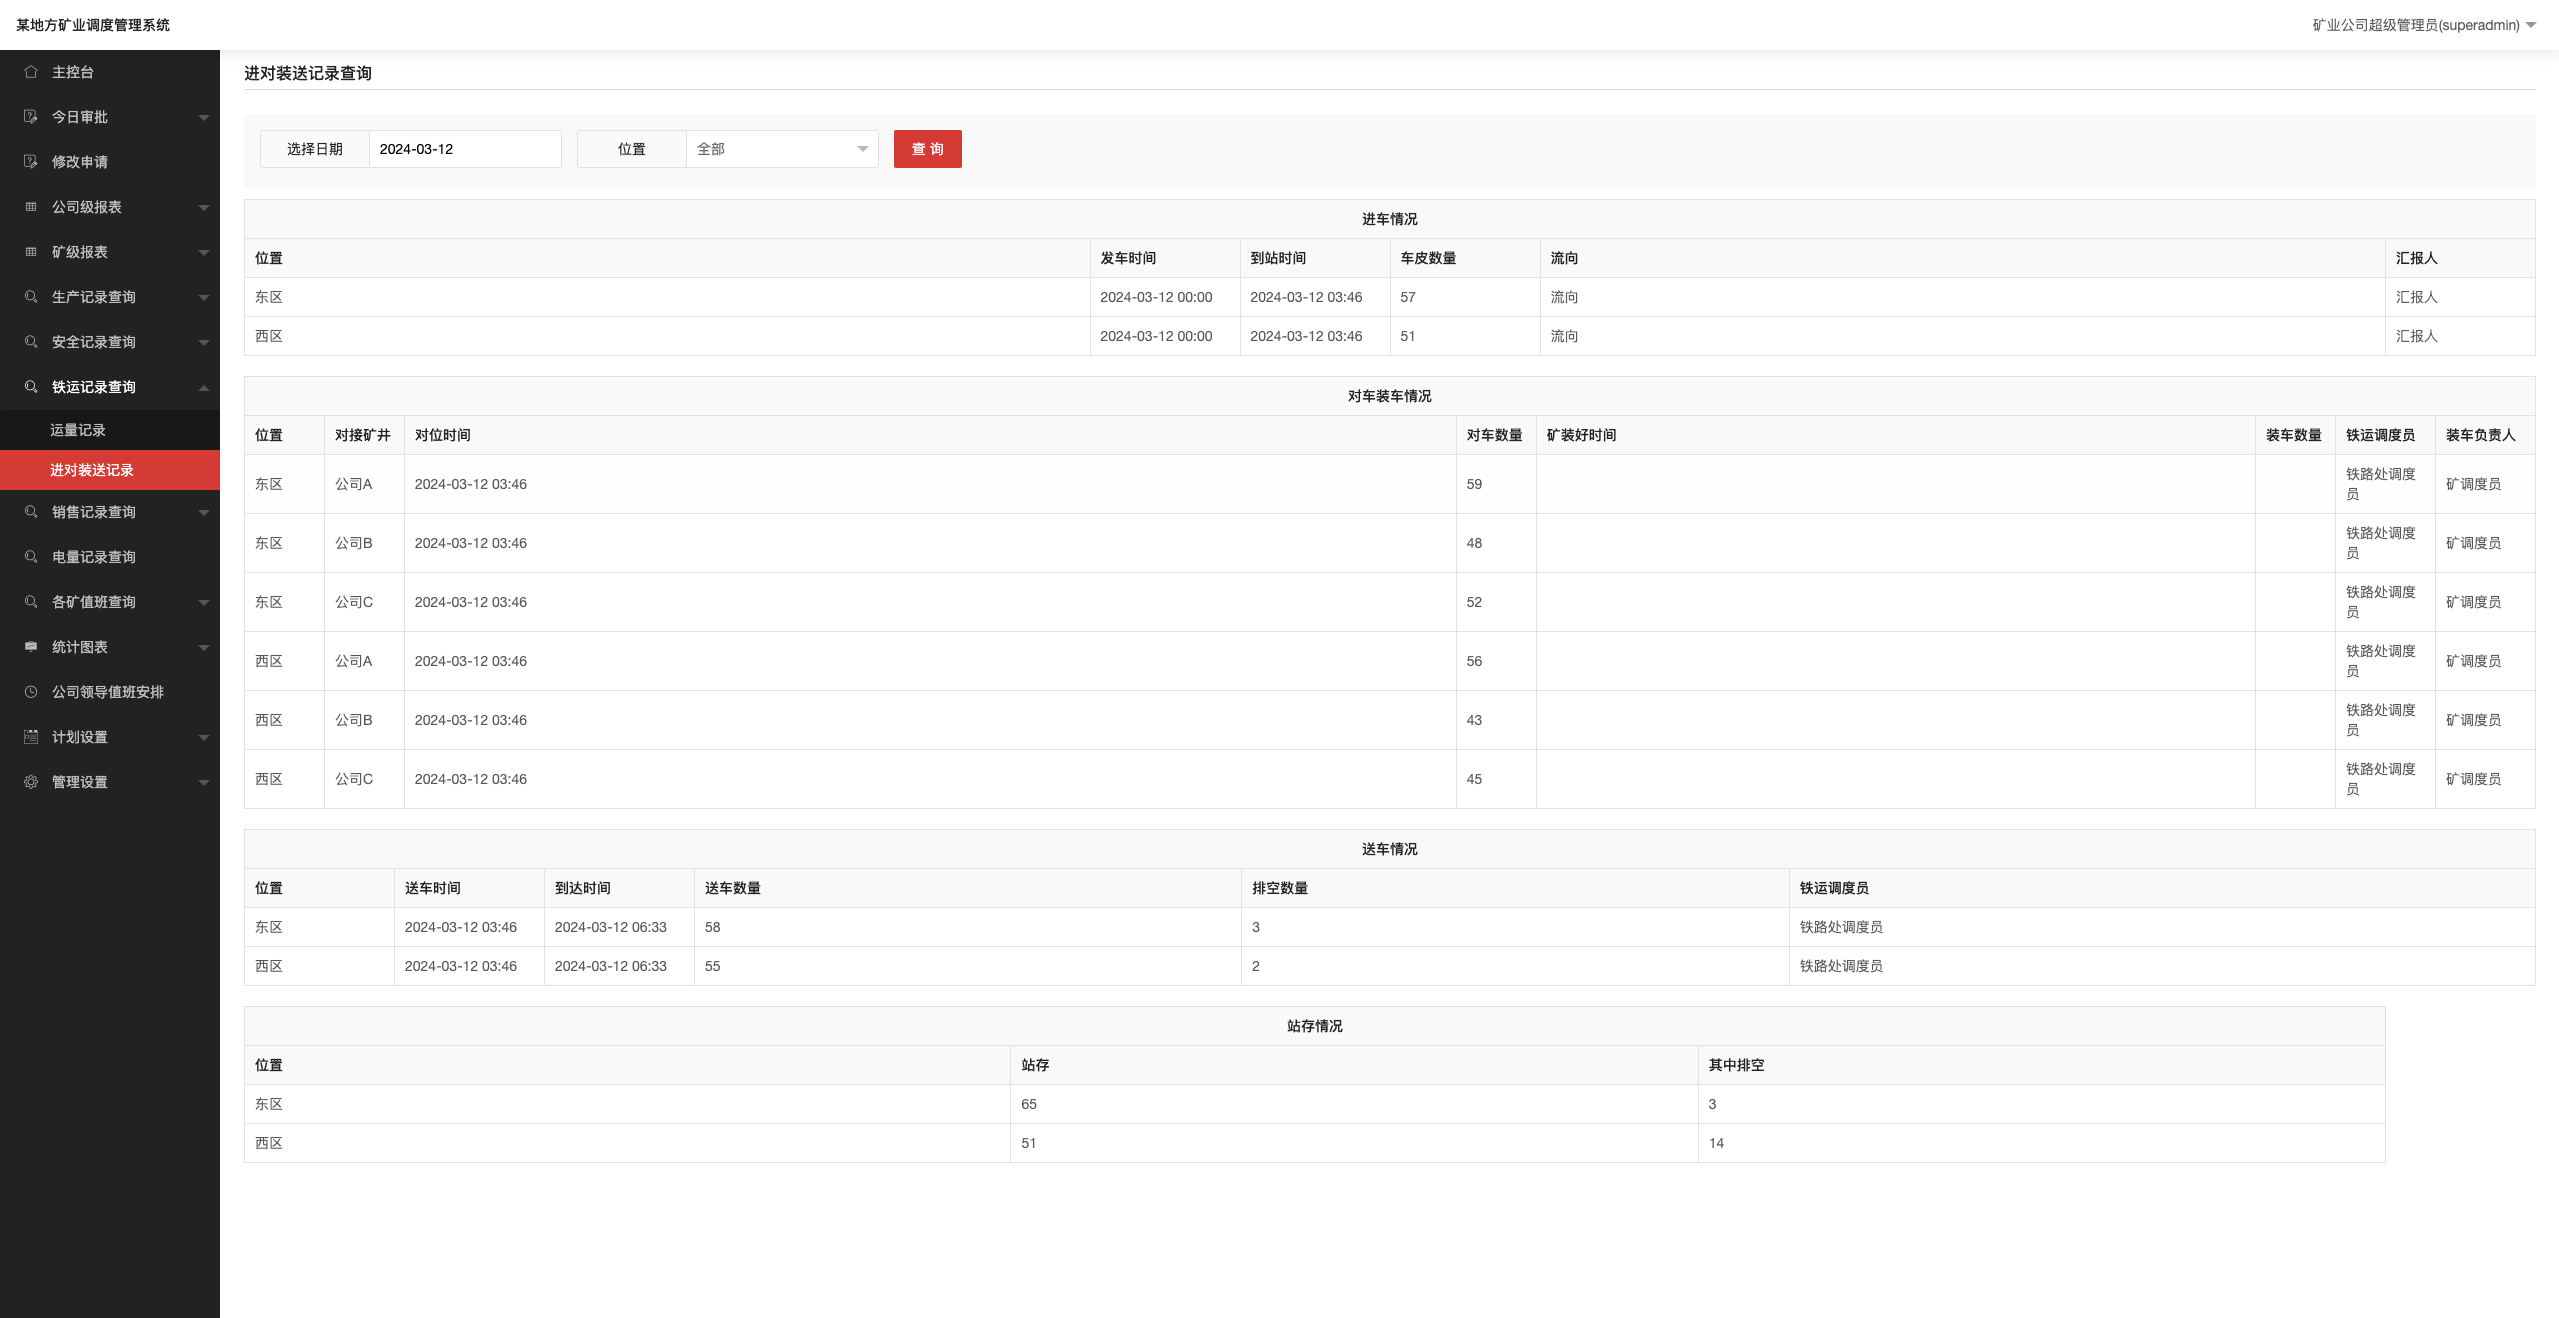Click the 进对装送记录查询 page heading
2559x1318 pixels.
pos(308,73)
